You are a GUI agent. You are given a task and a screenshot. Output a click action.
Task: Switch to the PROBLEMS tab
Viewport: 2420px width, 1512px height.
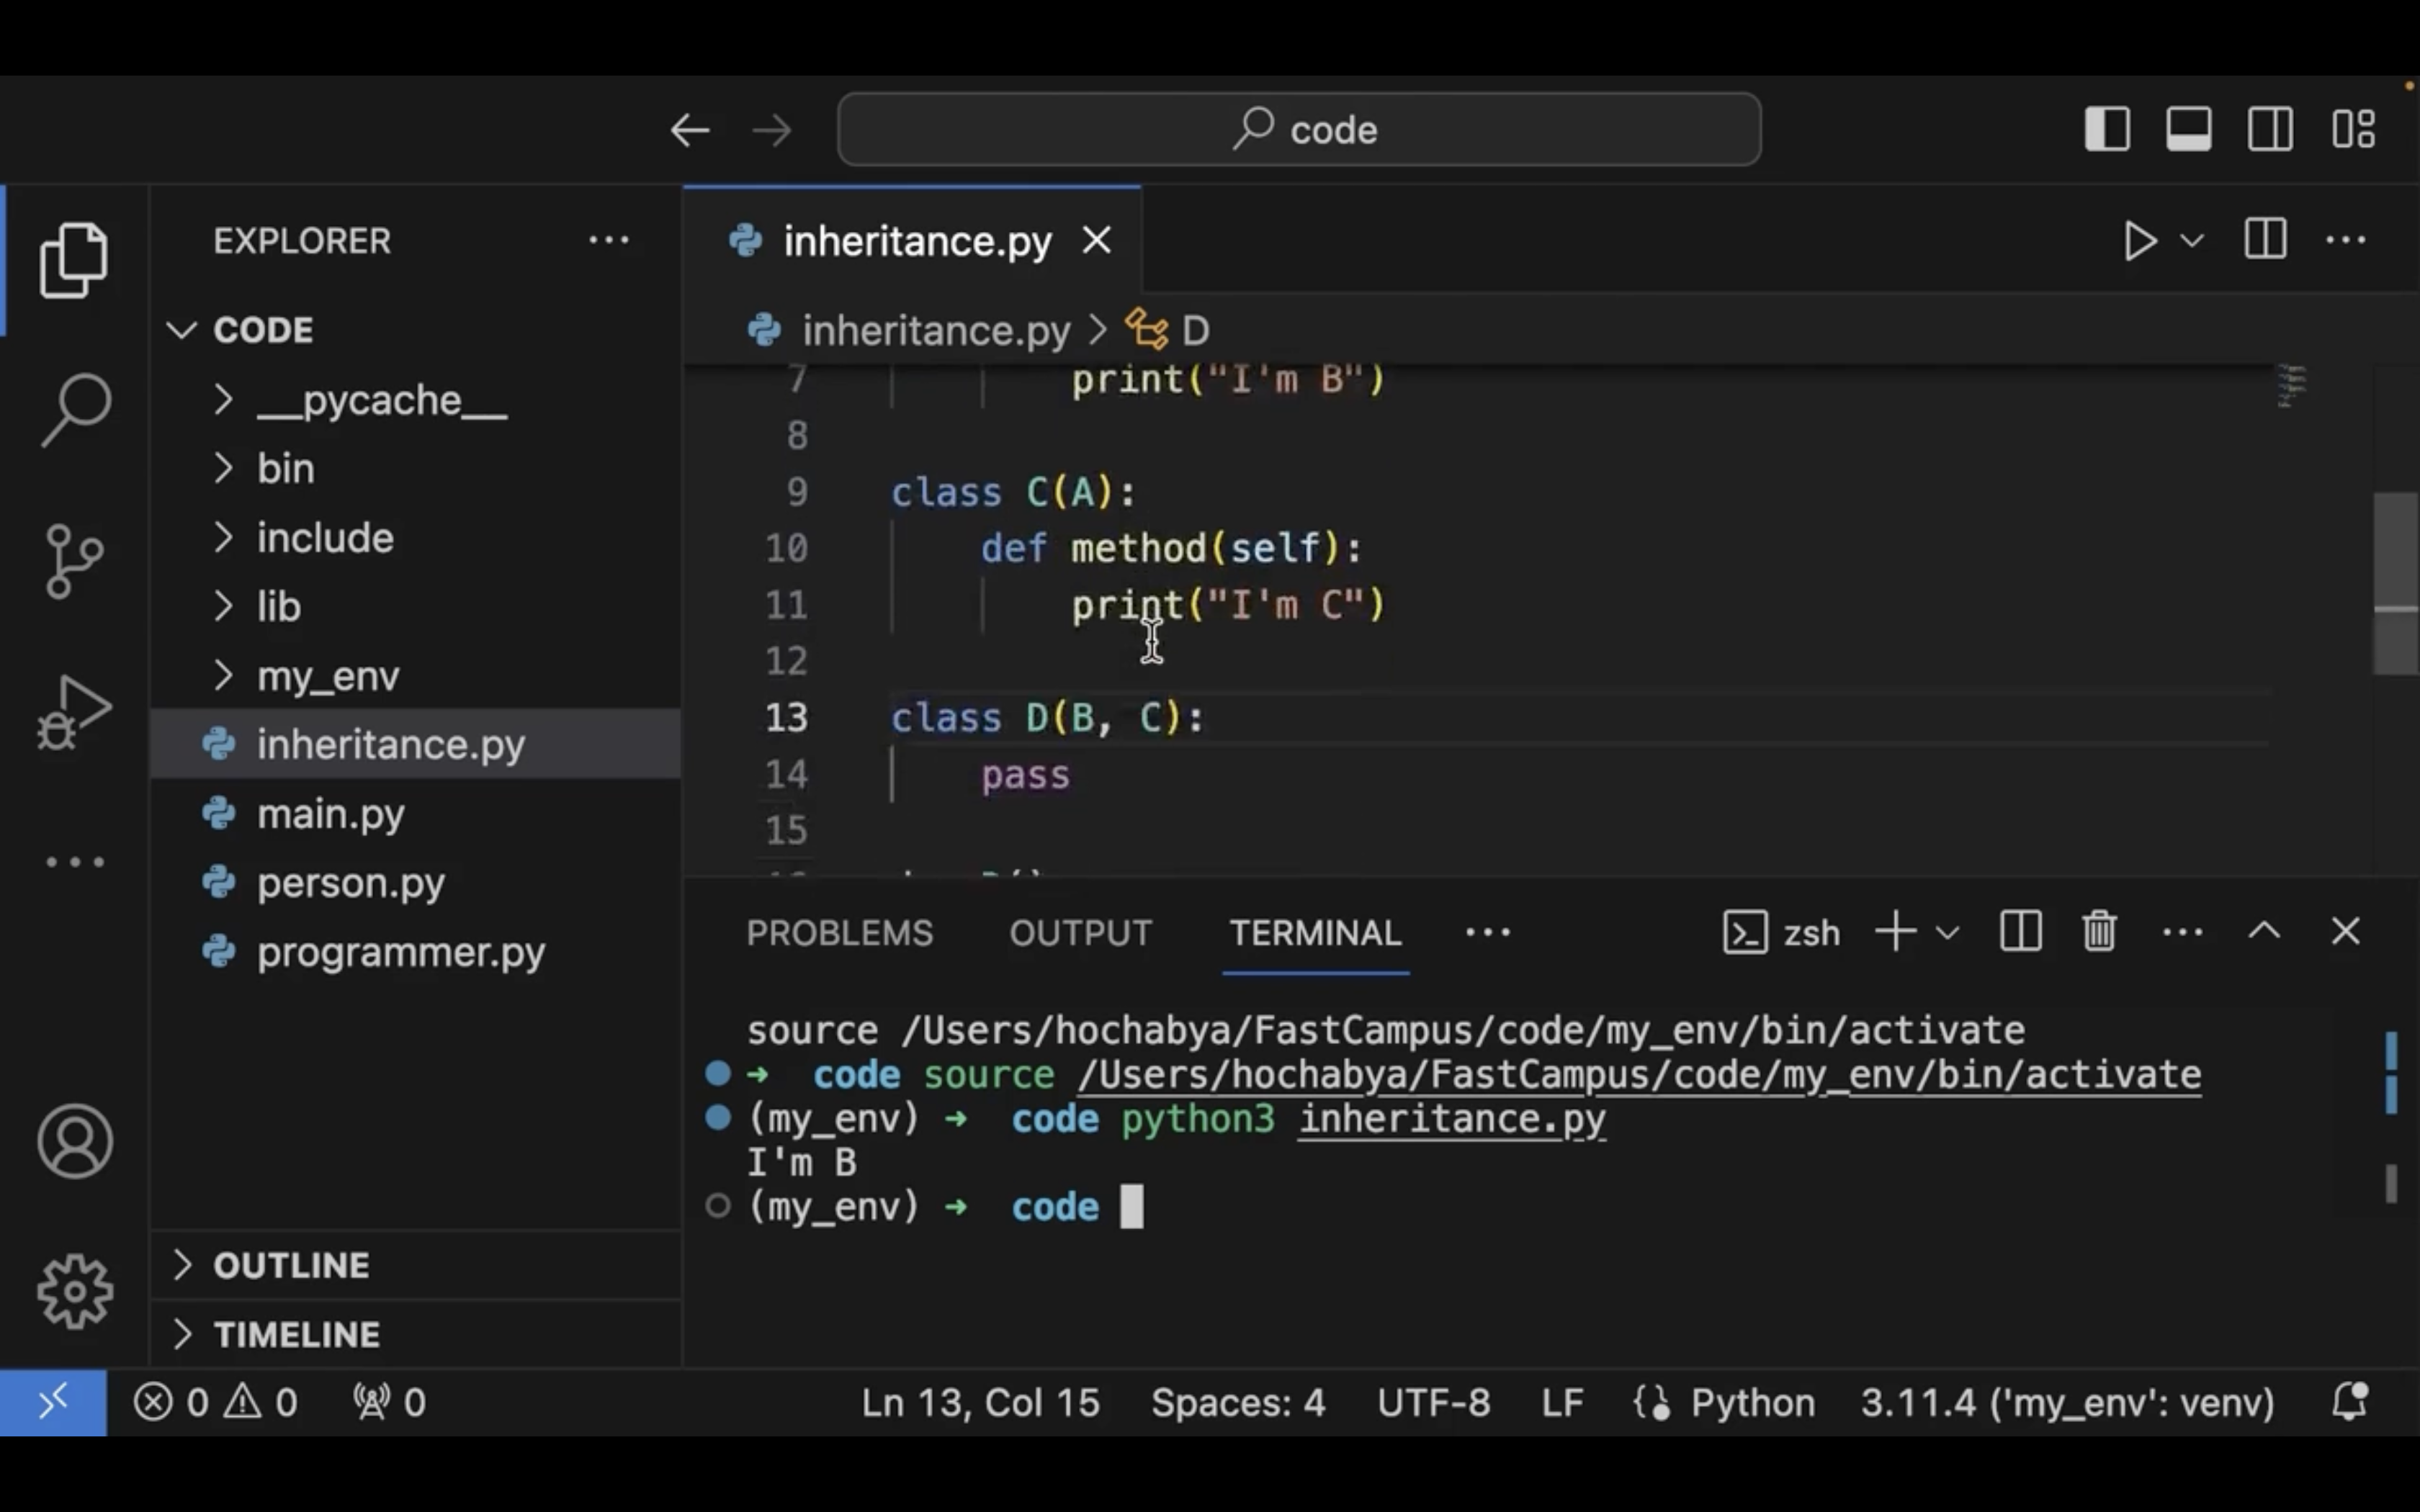(839, 933)
